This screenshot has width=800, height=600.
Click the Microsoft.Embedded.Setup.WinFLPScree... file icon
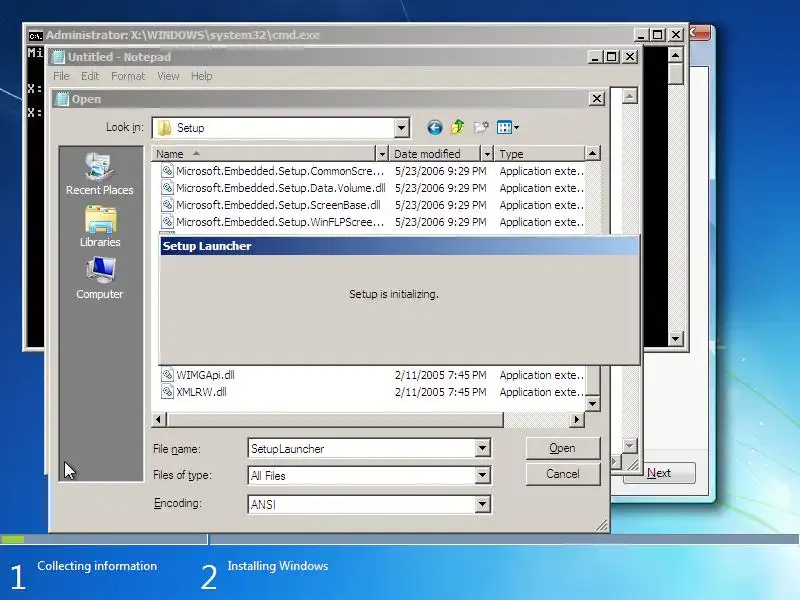167,222
